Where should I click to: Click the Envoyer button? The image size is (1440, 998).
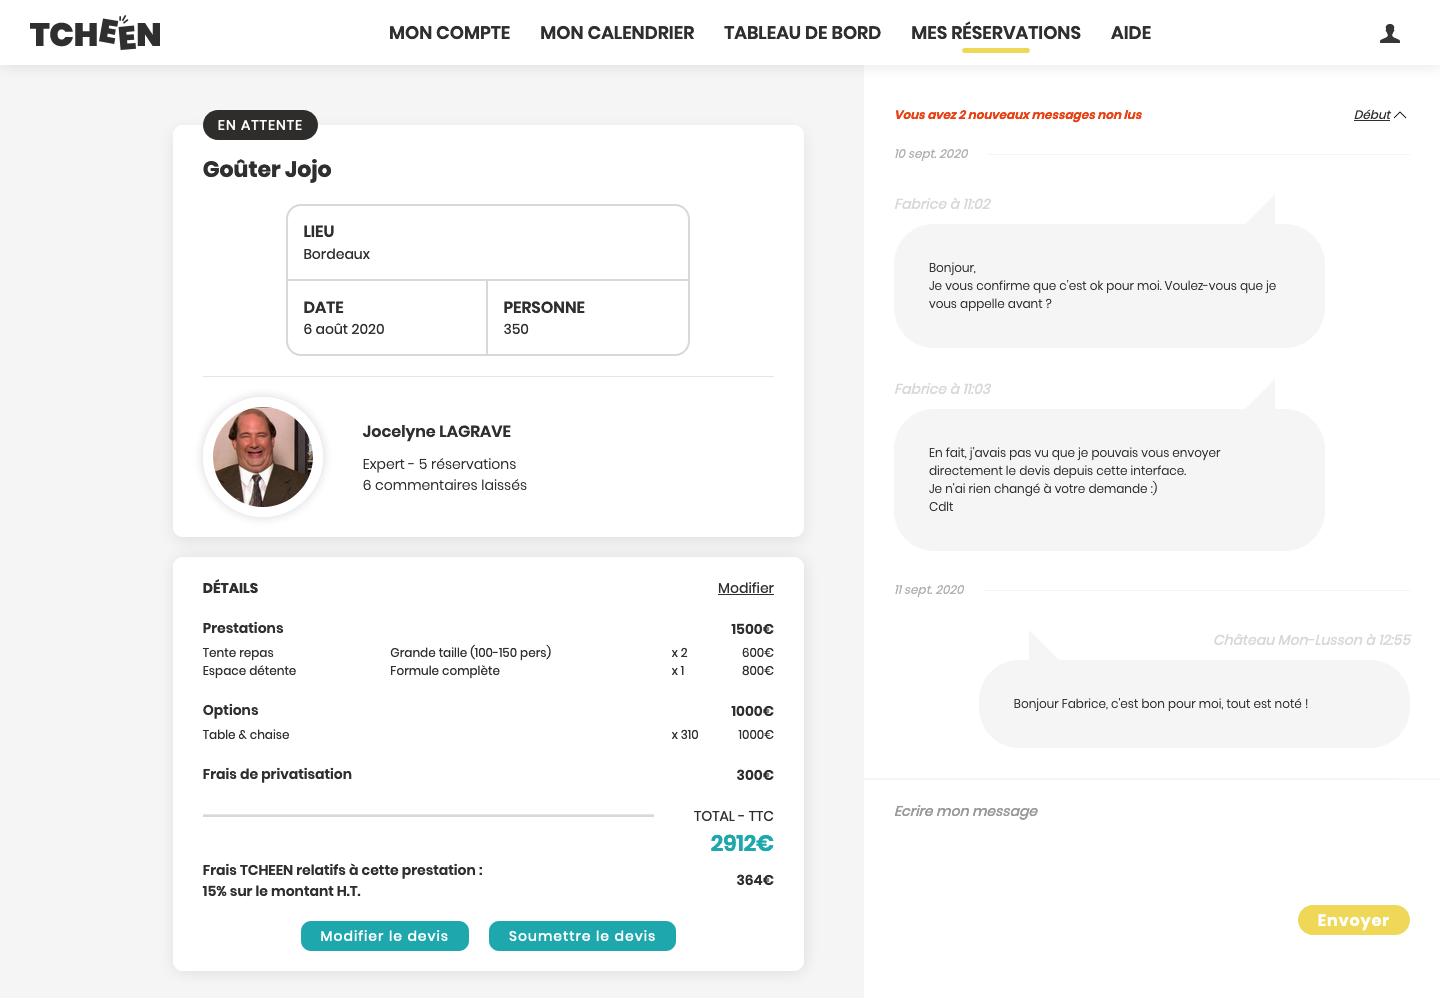click(1353, 920)
